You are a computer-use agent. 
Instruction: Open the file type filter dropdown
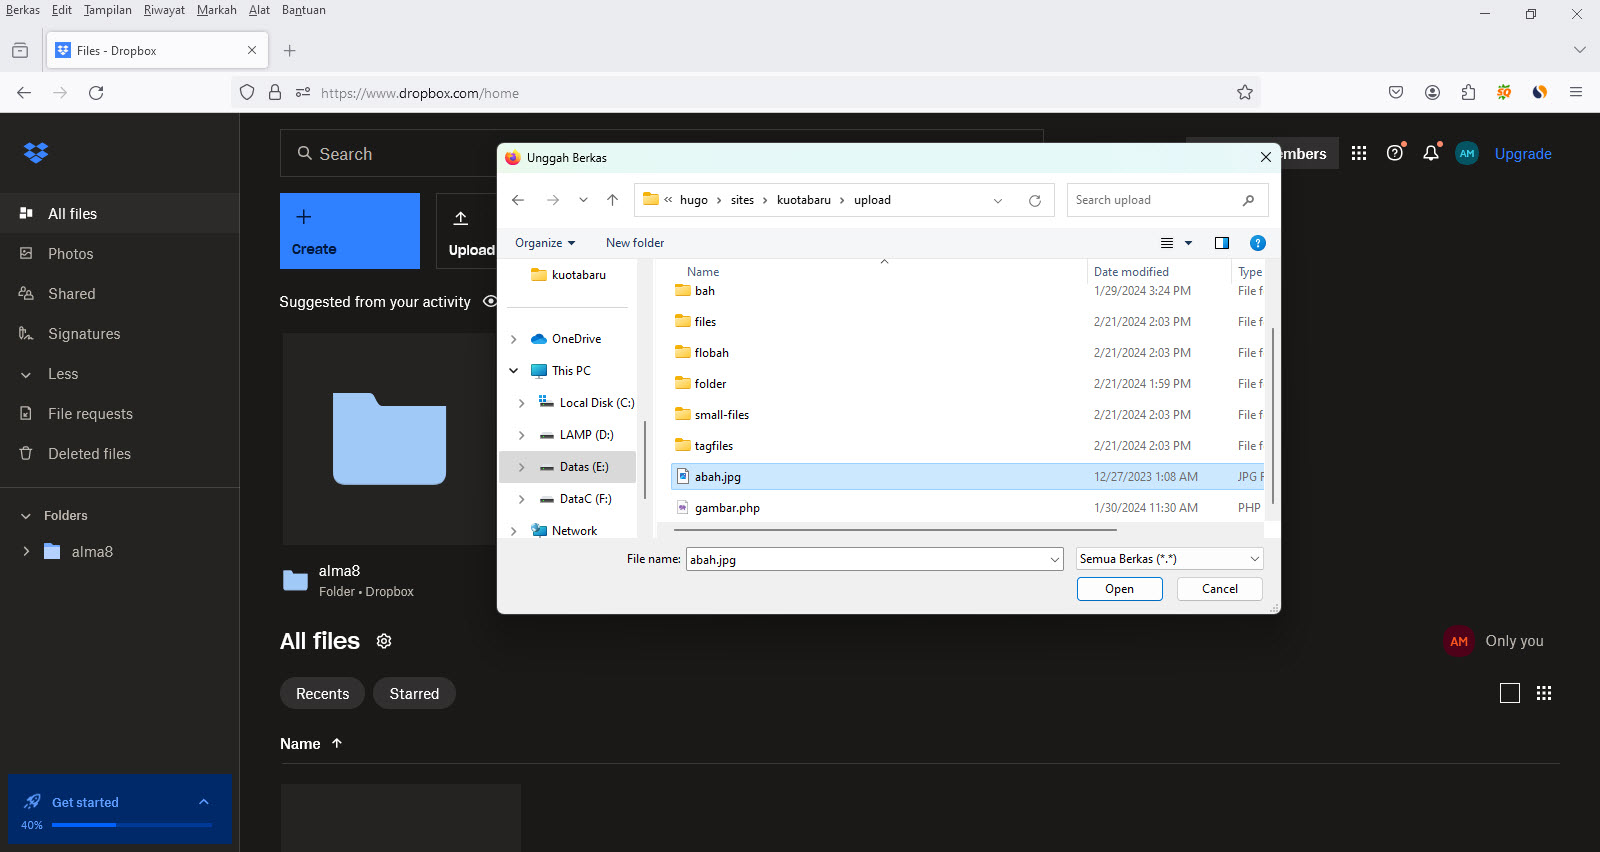tap(1169, 559)
